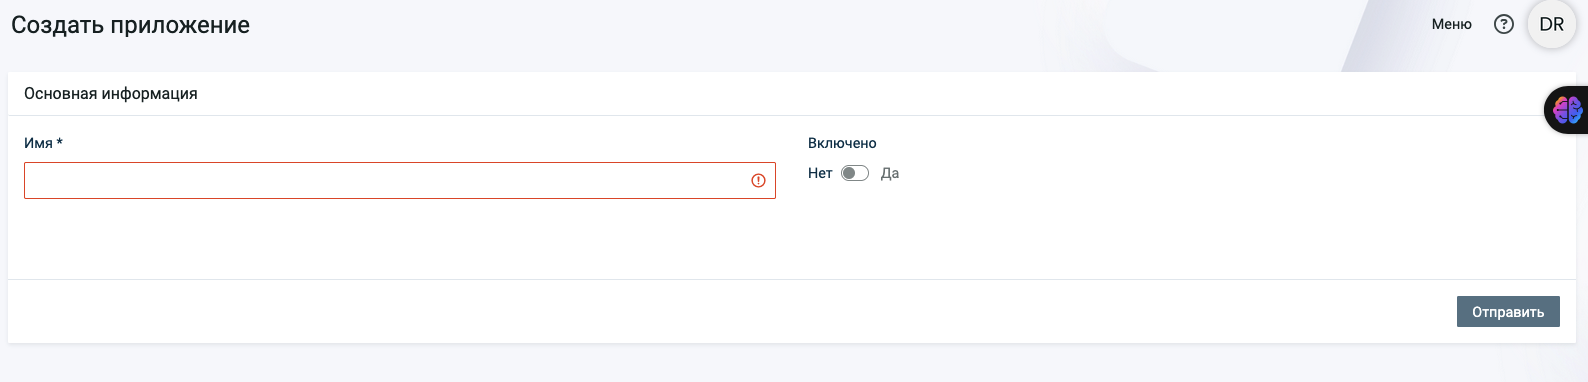The height and width of the screenshot is (382, 1588).
Task: Click blank form area below name field
Action: [x=400, y=238]
